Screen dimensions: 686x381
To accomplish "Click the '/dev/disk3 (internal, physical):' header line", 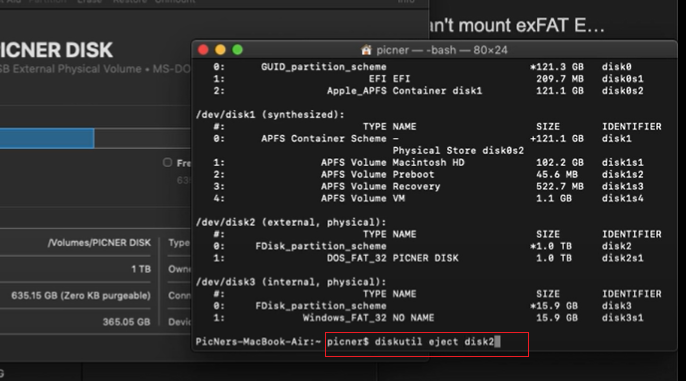I will [291, 282].
